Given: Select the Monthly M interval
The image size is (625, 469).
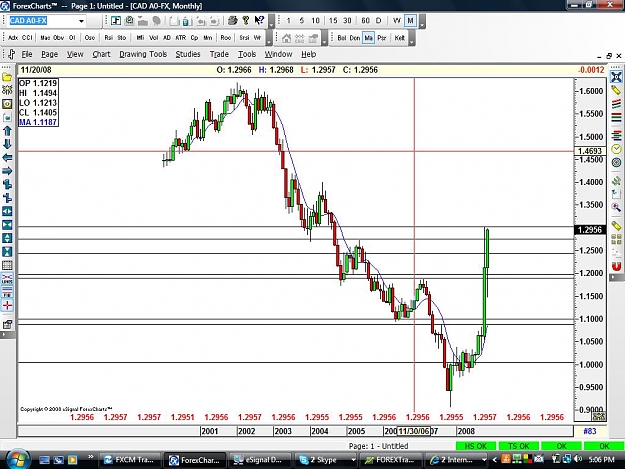Looking at the screenshot, I should click(x=410, y=20).
